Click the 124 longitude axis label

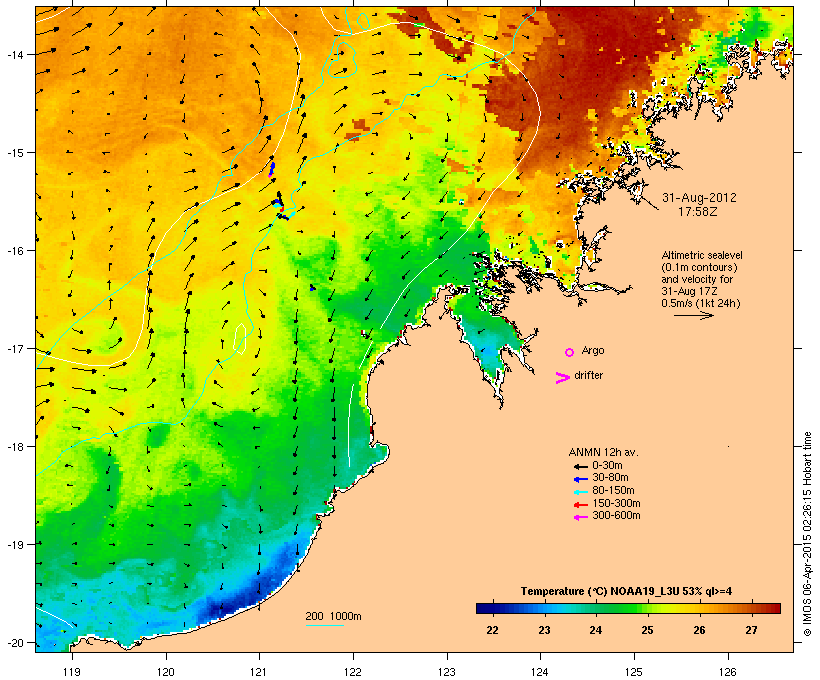[x=540, y=672]
